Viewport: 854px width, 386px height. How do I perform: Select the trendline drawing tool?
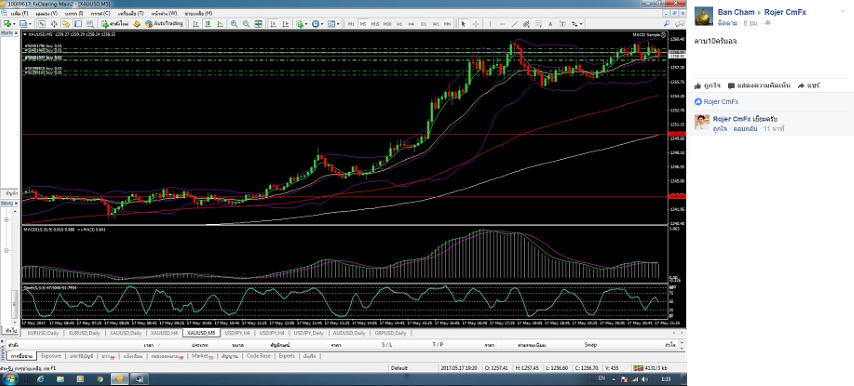coord(515,24)
